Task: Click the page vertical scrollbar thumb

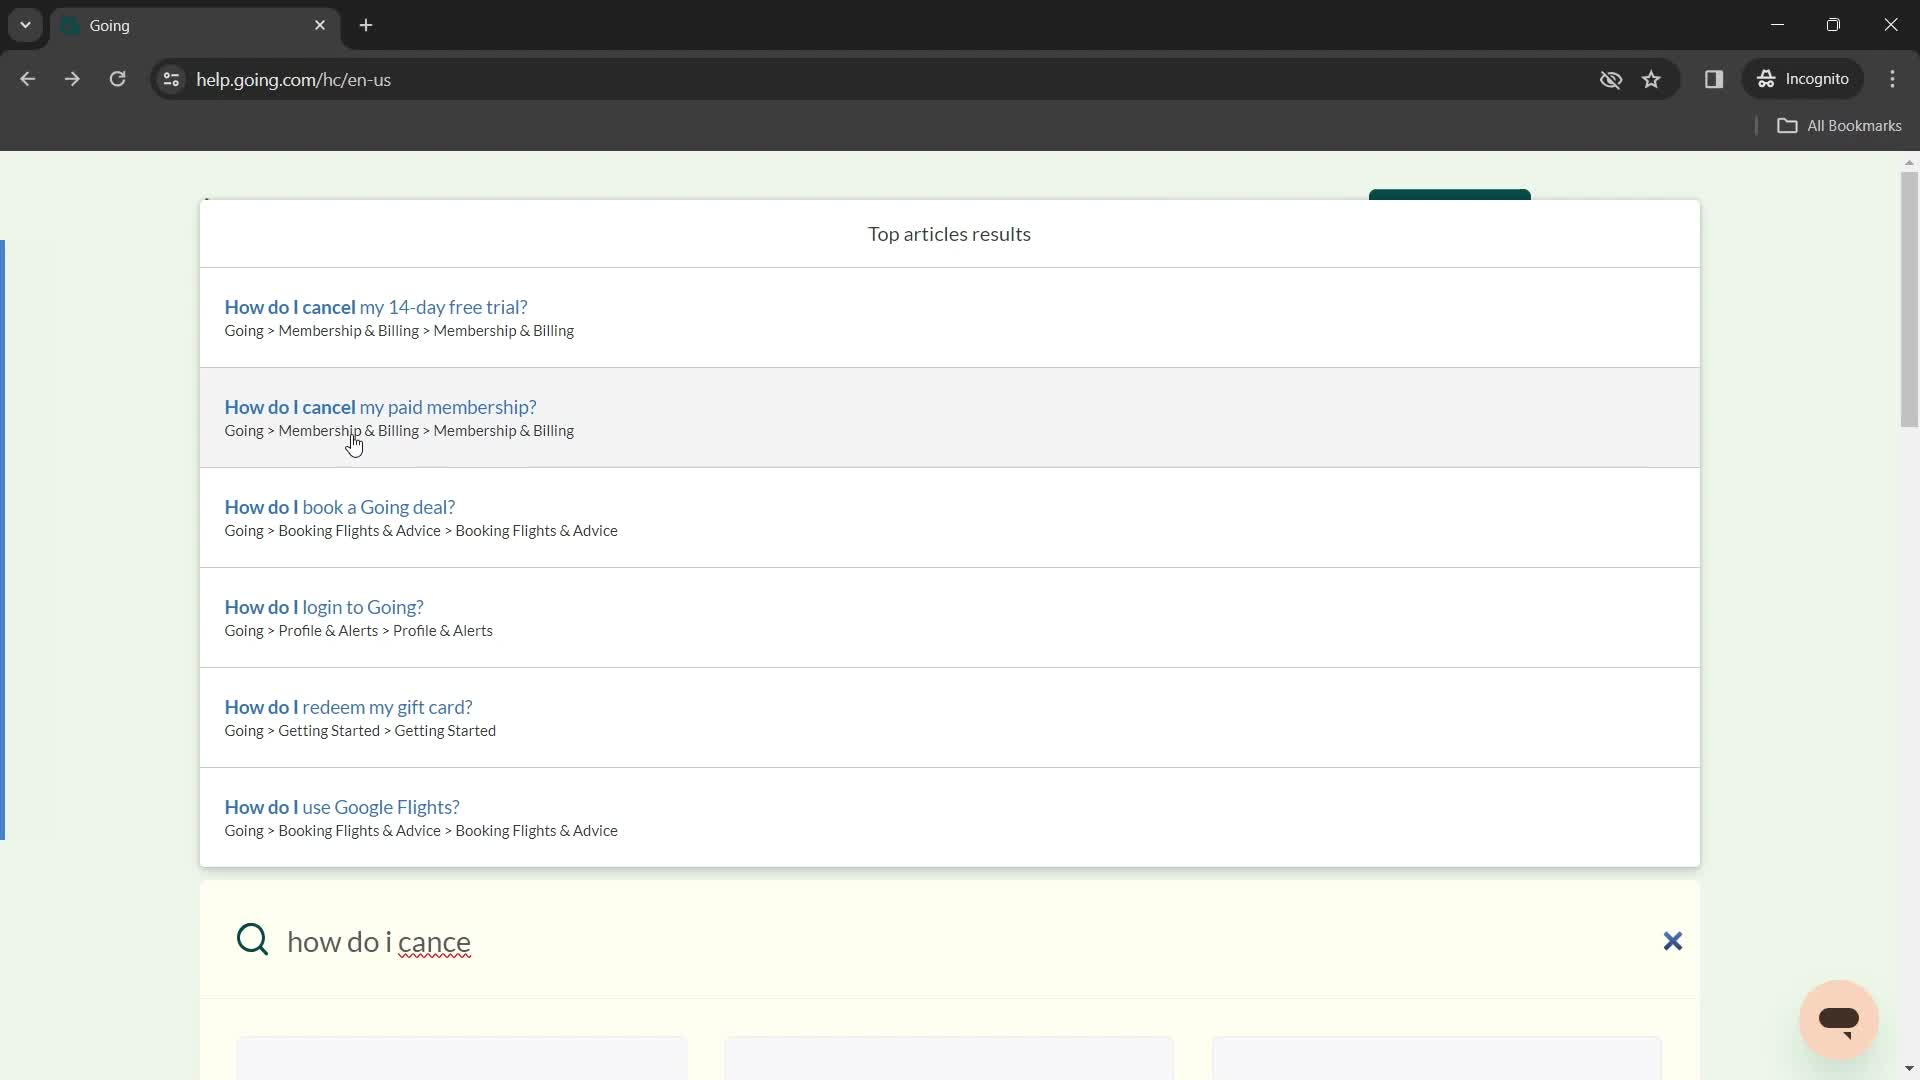Action: point(1909,300)
